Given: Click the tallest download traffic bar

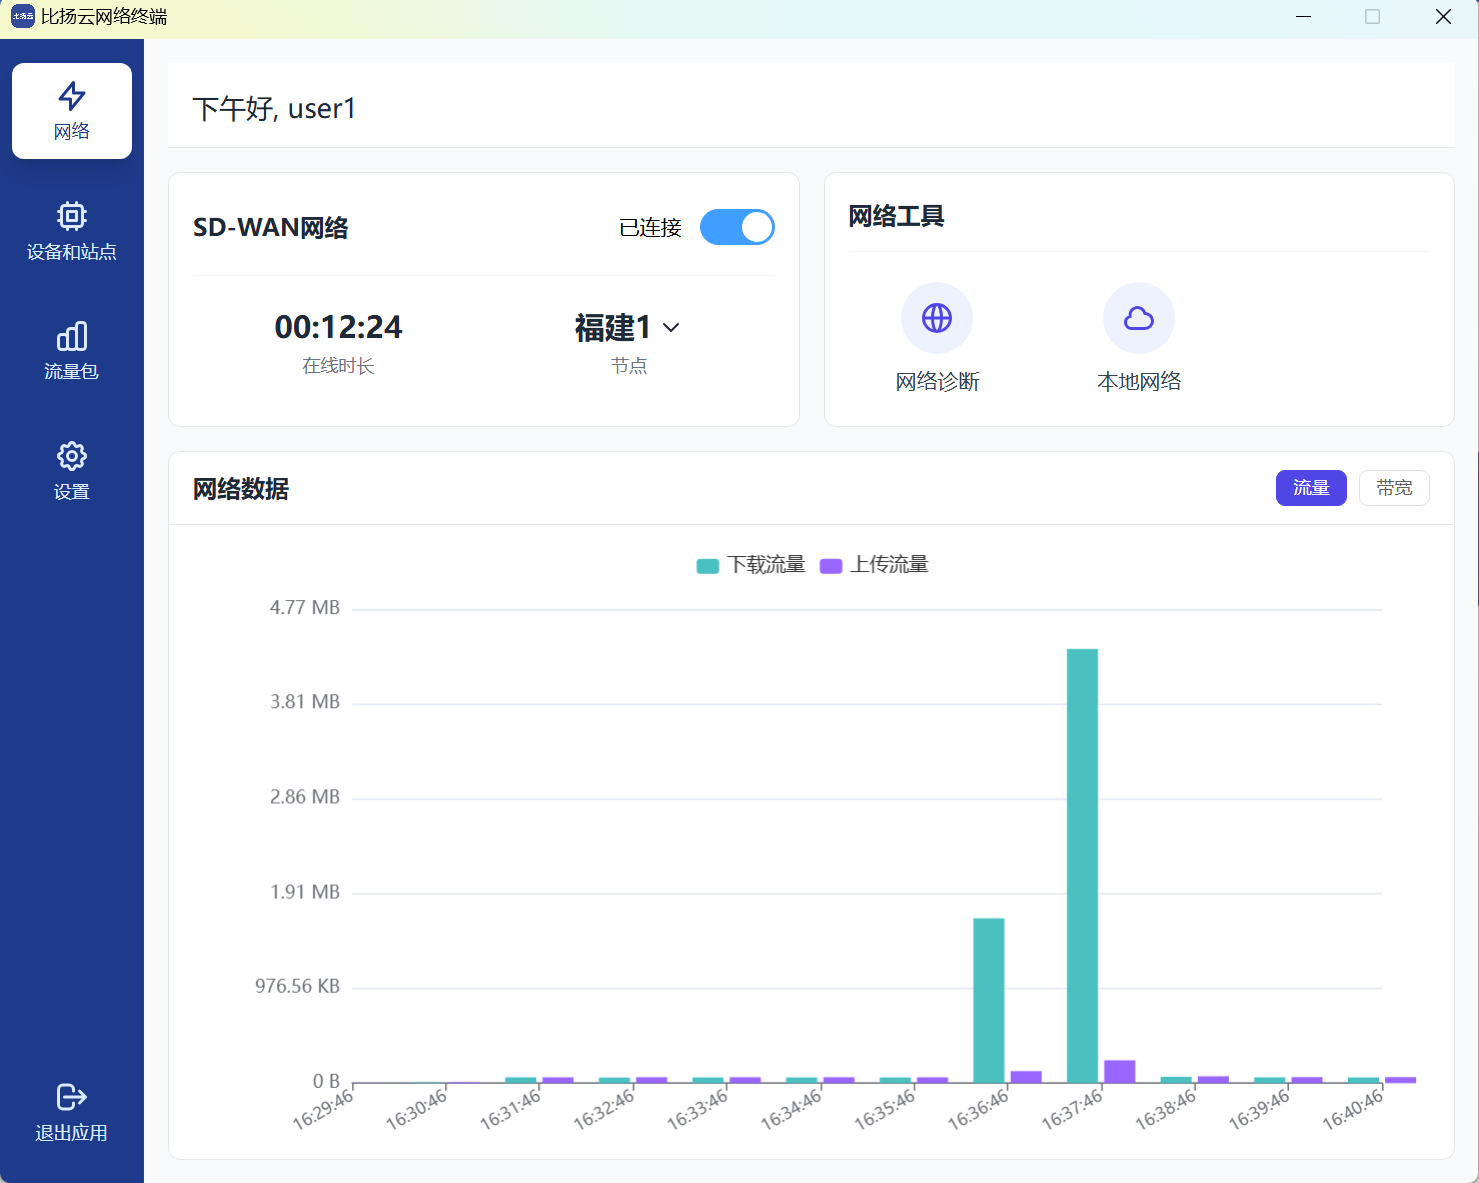Looking at the screenshot, I should tap(1083, 860).
